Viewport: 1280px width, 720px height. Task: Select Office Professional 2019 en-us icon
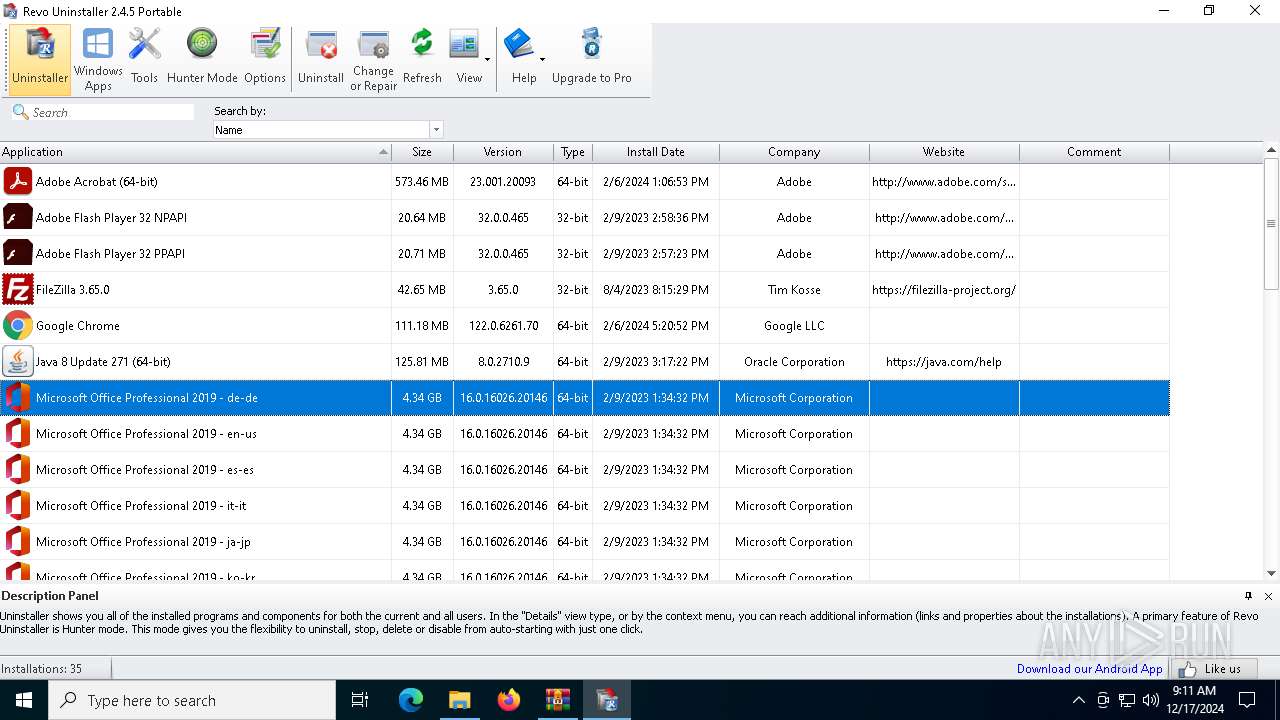(x=17, y=433)
